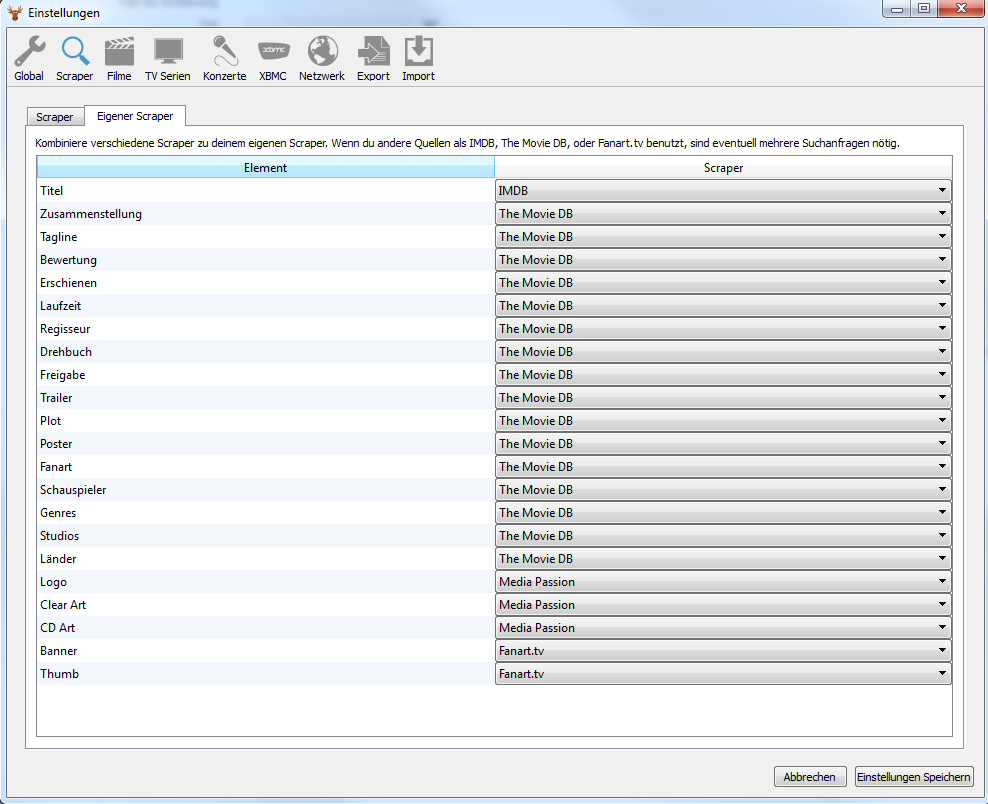Select the Drehbuch row label

(66, 352)
